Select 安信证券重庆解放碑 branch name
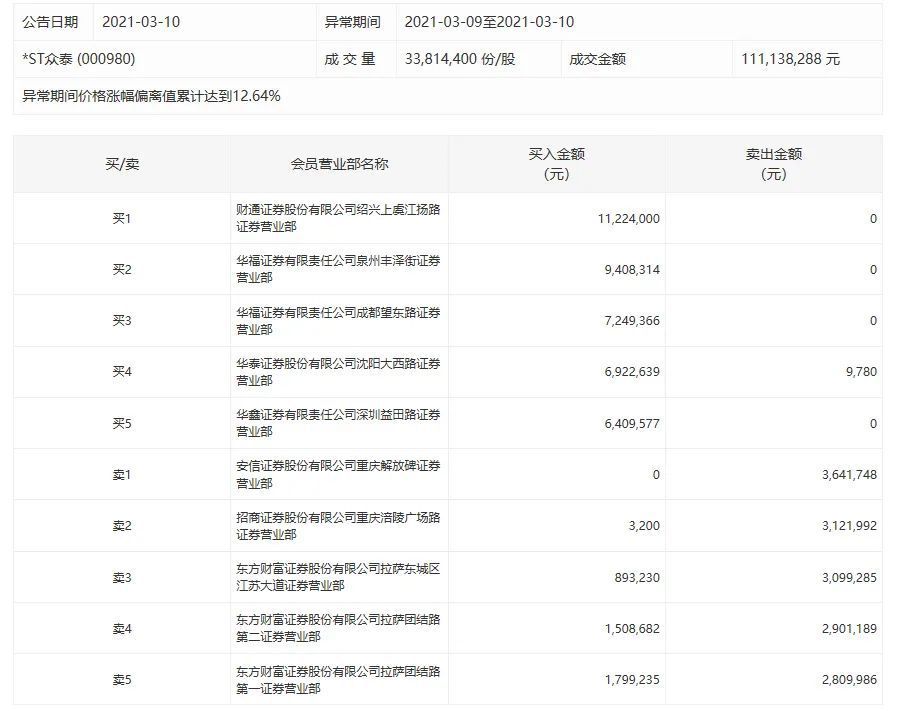This screenshot has width=903, height=711. pos(338,474)
